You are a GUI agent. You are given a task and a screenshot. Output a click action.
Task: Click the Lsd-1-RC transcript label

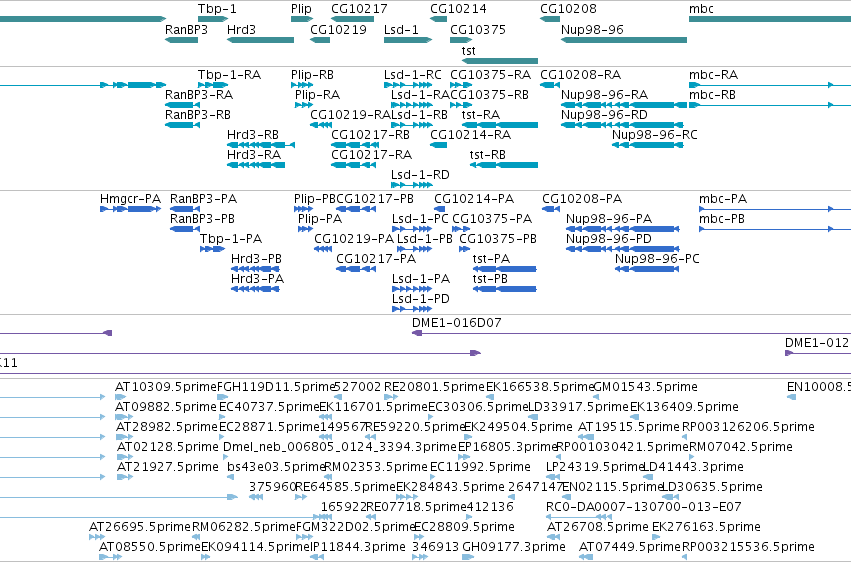[412, 75]
